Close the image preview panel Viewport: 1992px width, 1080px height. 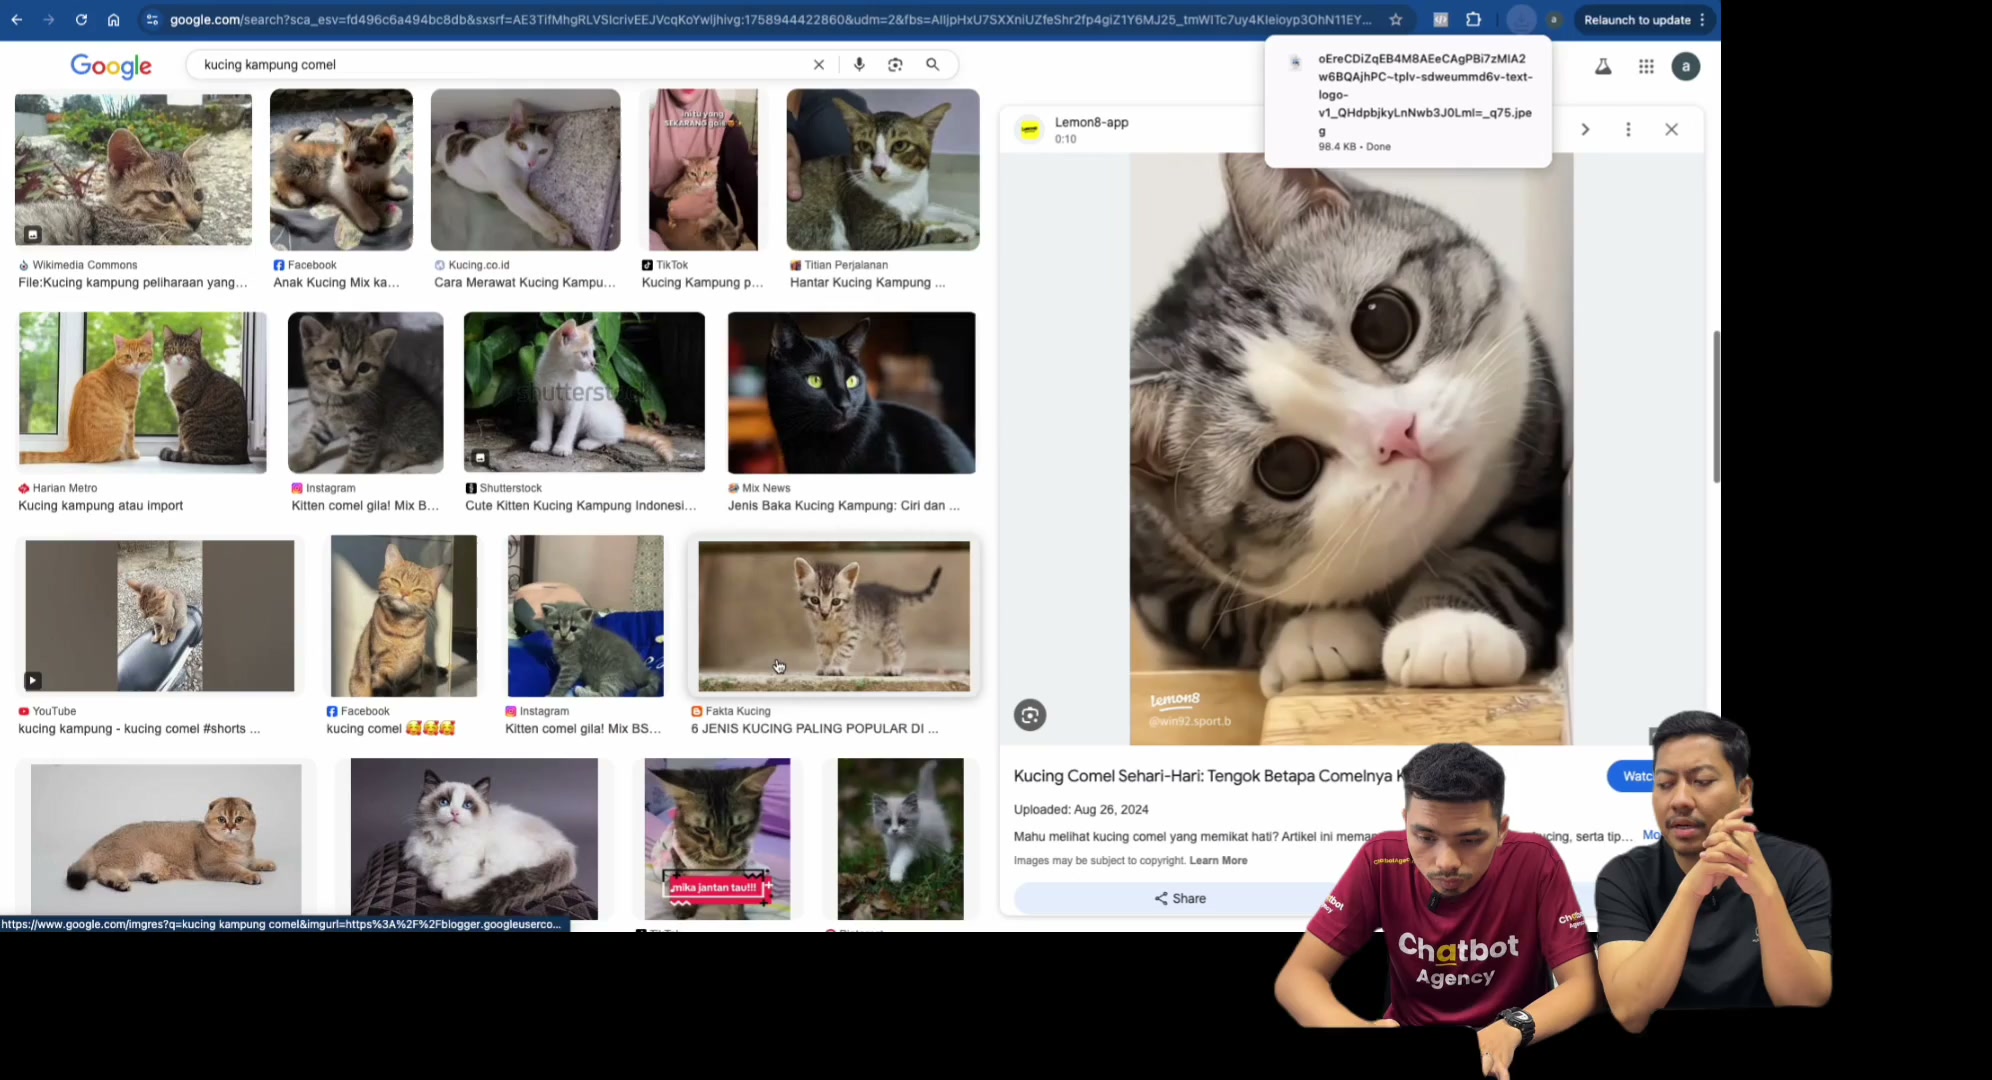point(1671,129)
